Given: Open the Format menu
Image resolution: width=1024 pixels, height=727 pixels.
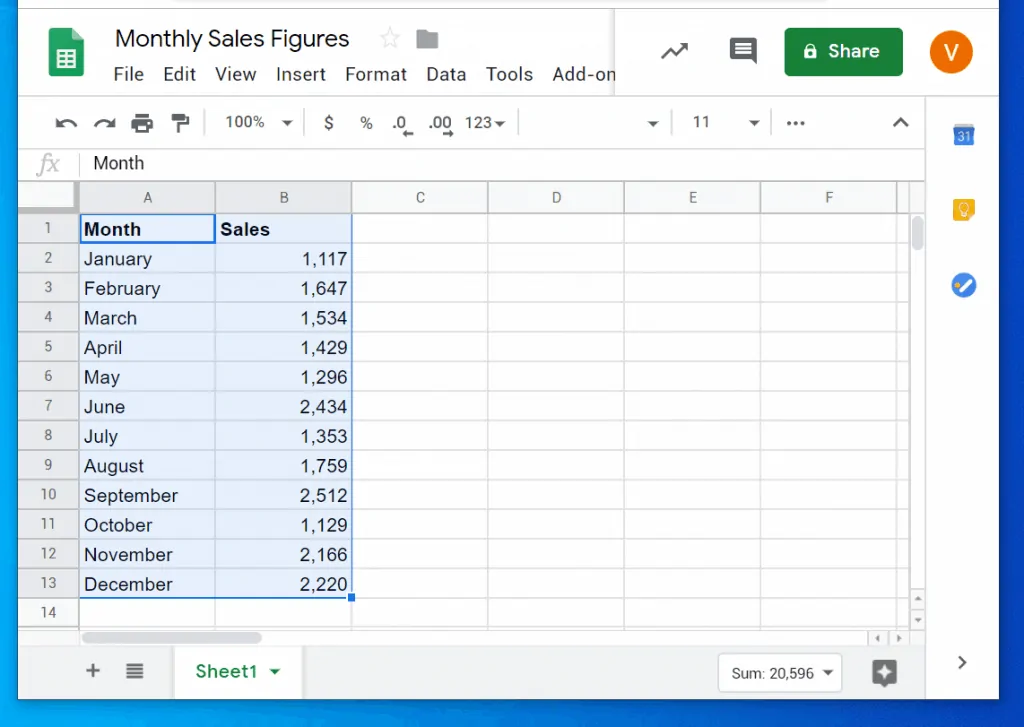Looking at the screenshot, I should [x=375, y=74].
